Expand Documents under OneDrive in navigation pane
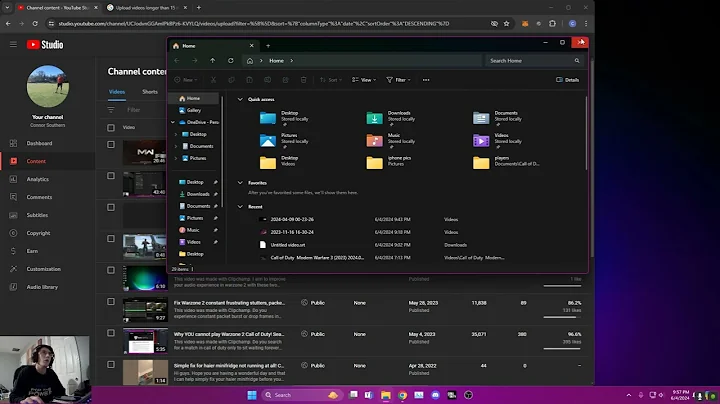The height and width of the screenshot is (404, 720). pos(175,146)
